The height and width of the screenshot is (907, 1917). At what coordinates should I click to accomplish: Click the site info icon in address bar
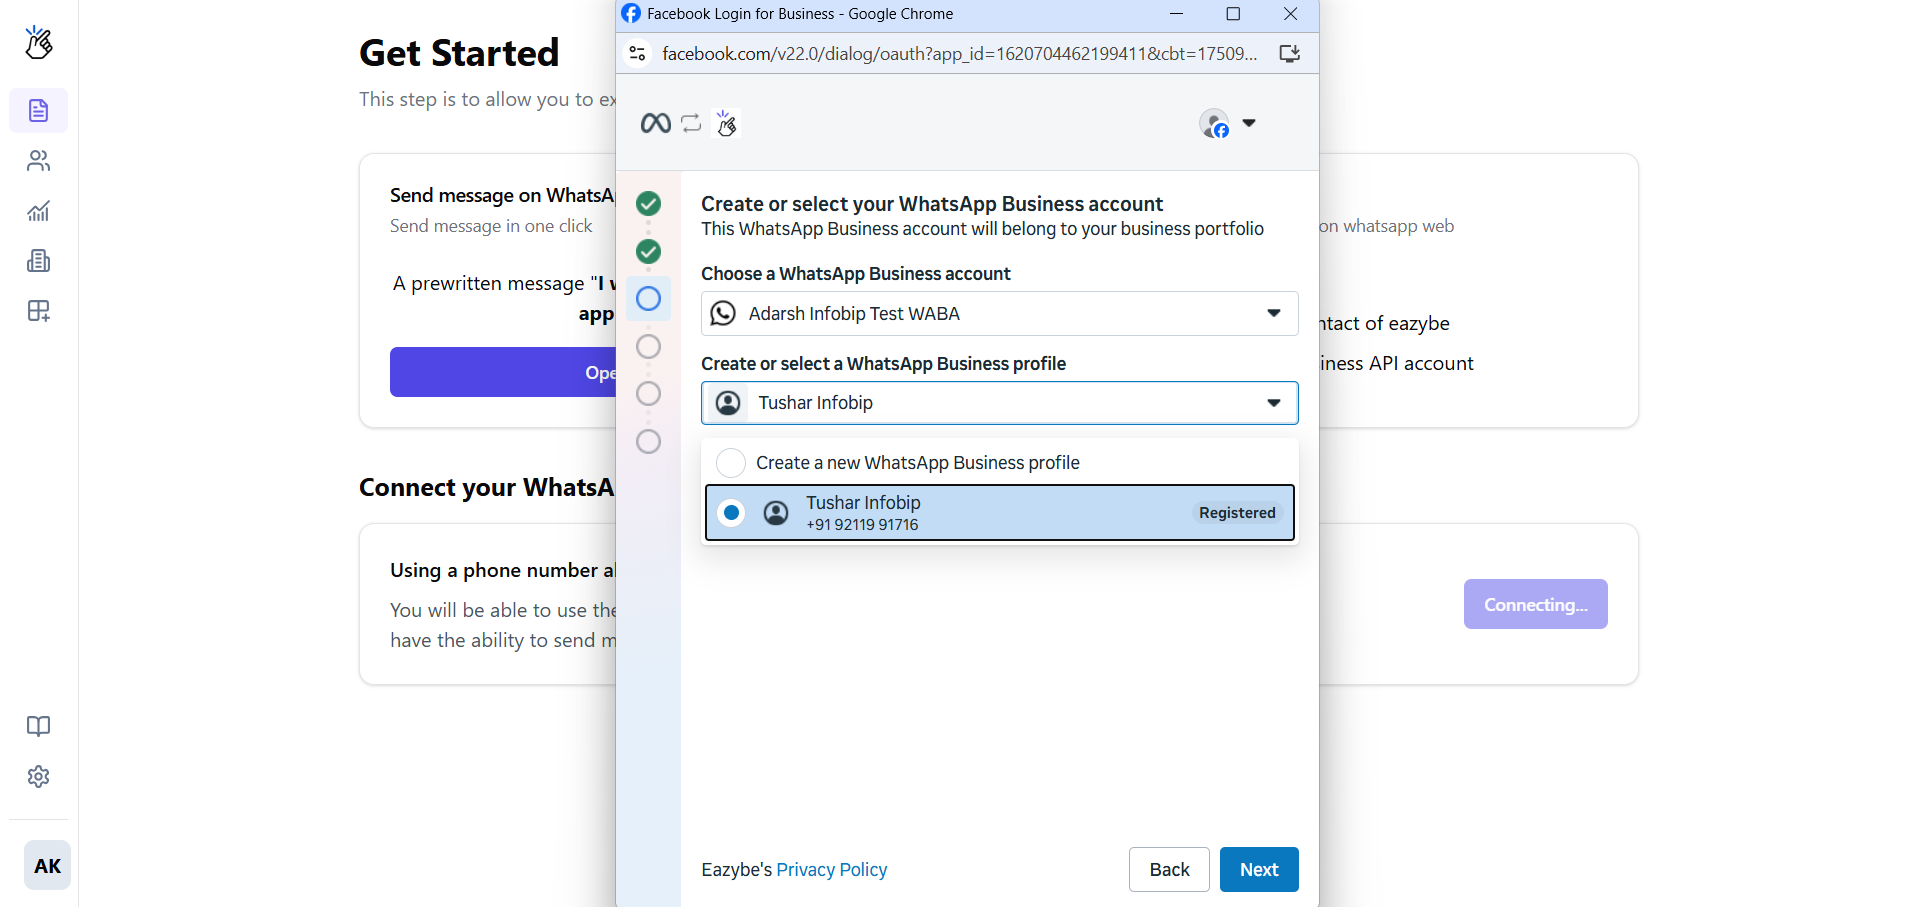click(638, 53)
